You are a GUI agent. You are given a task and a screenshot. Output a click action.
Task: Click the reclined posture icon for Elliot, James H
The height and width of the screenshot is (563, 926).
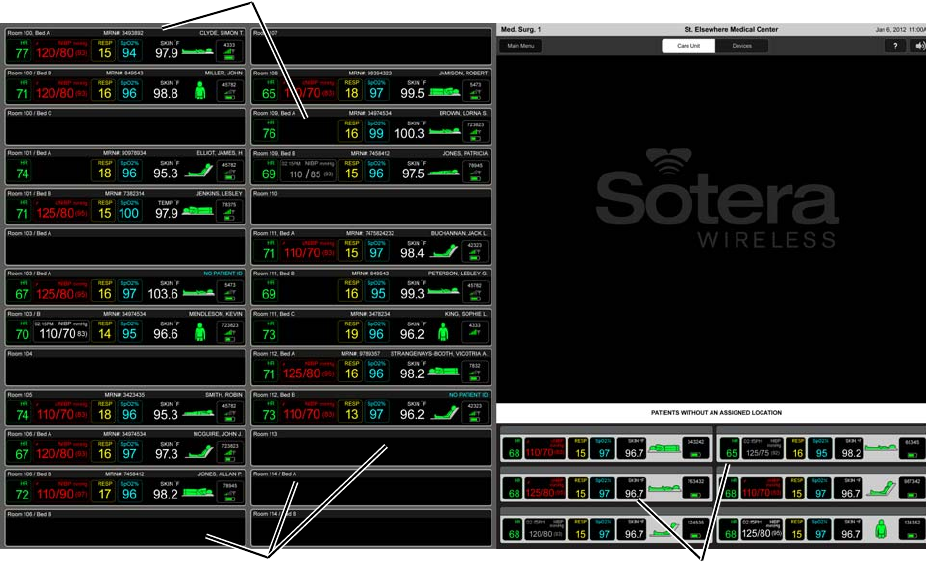pyautogui.click(x=199, y=171)
